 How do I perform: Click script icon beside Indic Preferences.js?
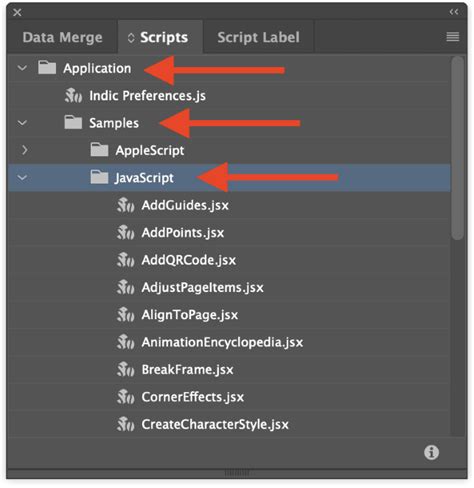(73, 96)
